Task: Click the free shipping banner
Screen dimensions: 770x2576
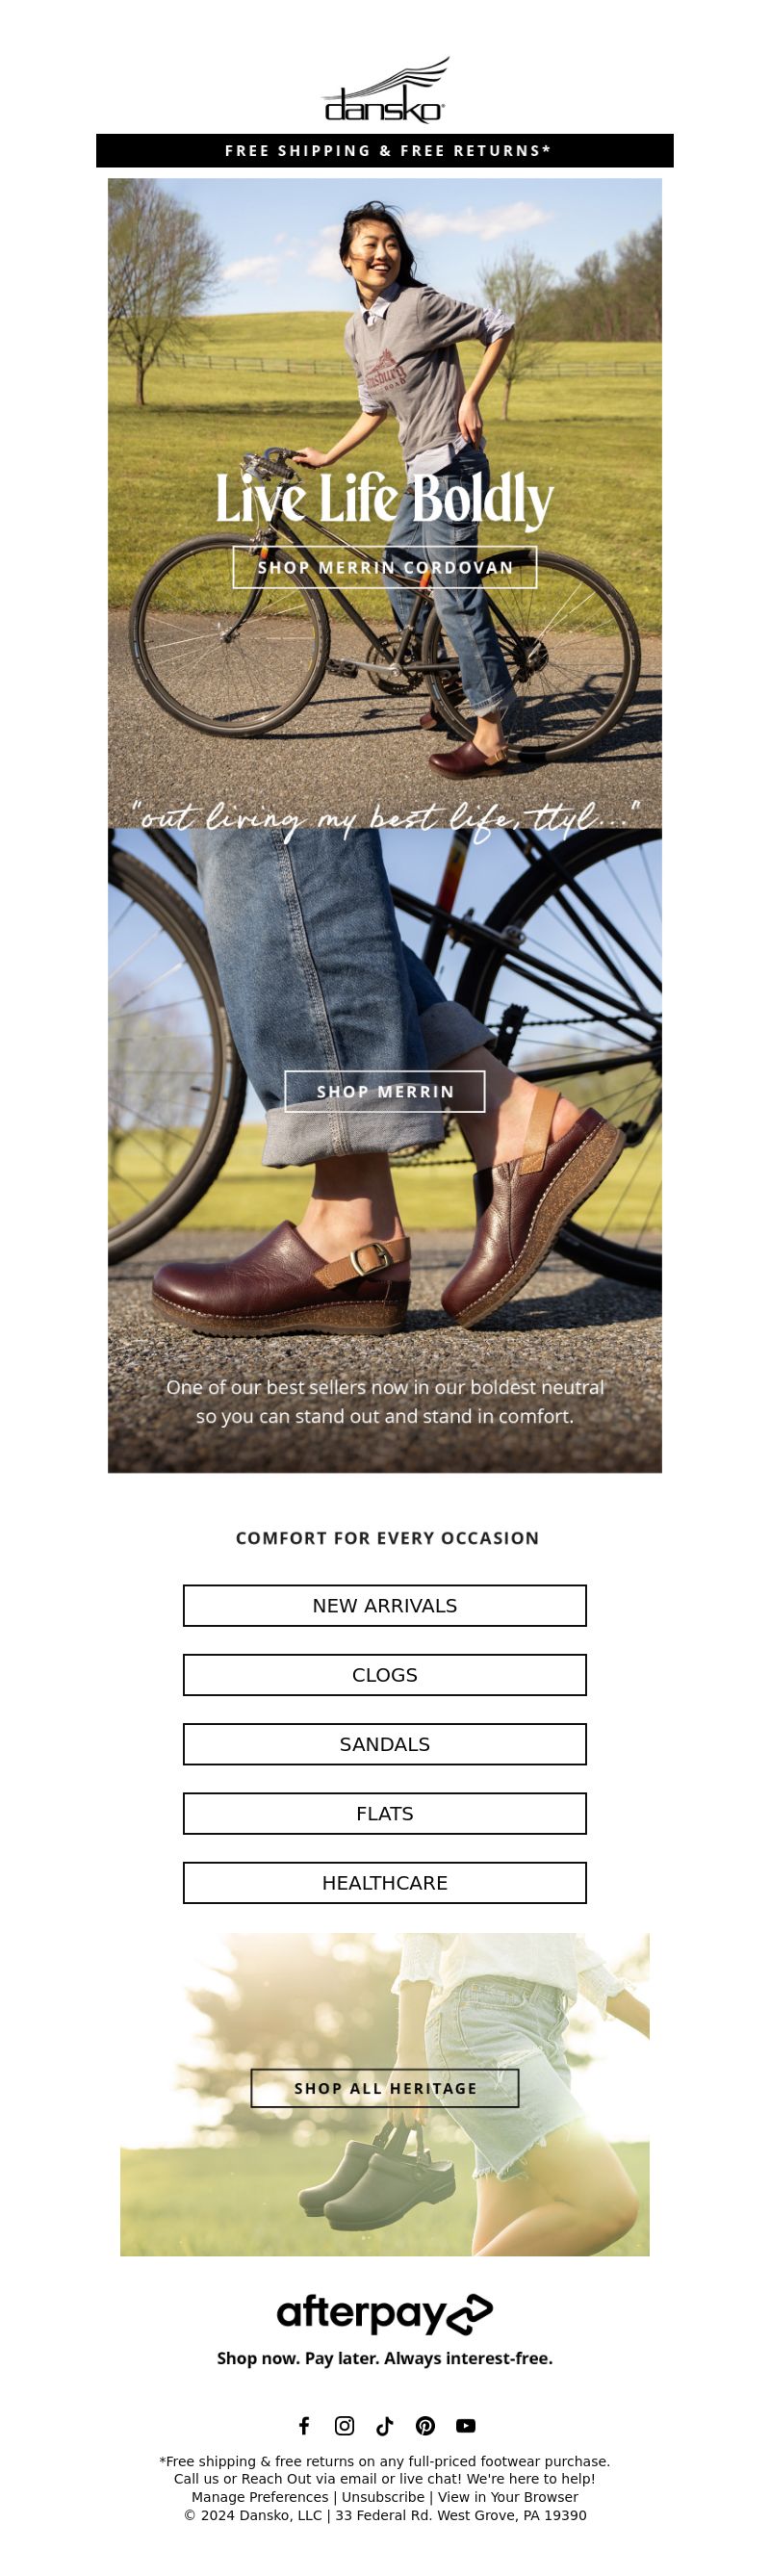Action: point(385,150)
